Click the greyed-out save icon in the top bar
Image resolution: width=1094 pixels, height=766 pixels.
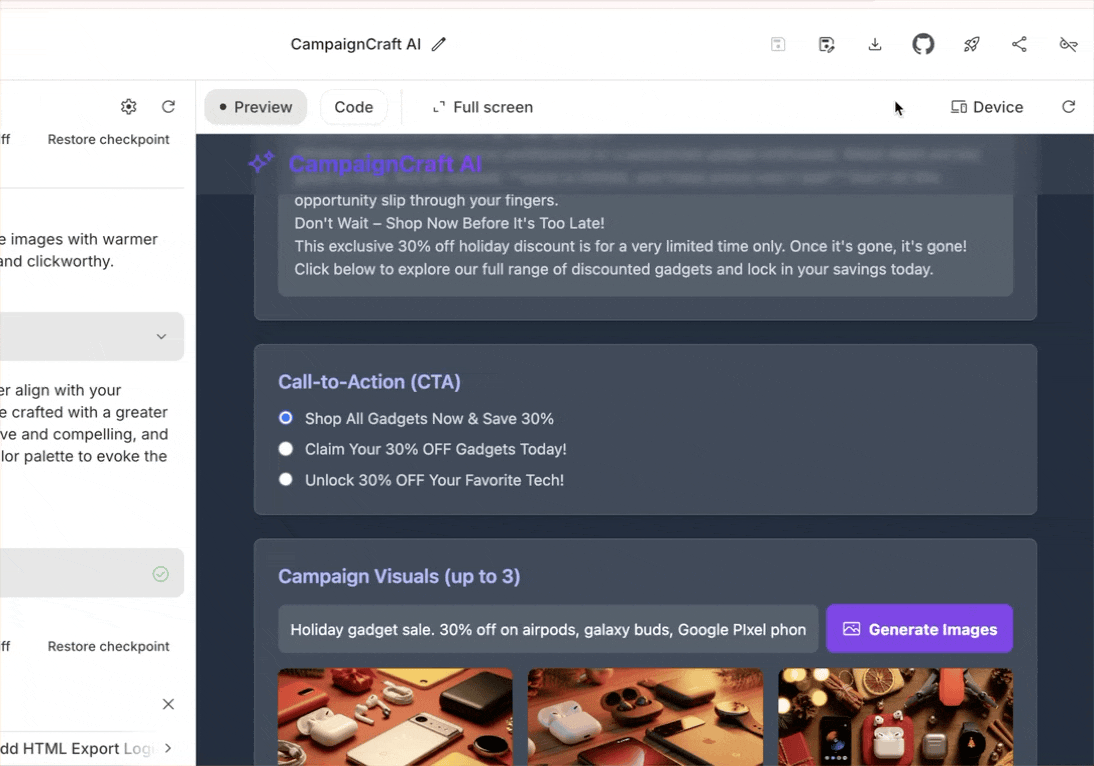tap(778, 45)
